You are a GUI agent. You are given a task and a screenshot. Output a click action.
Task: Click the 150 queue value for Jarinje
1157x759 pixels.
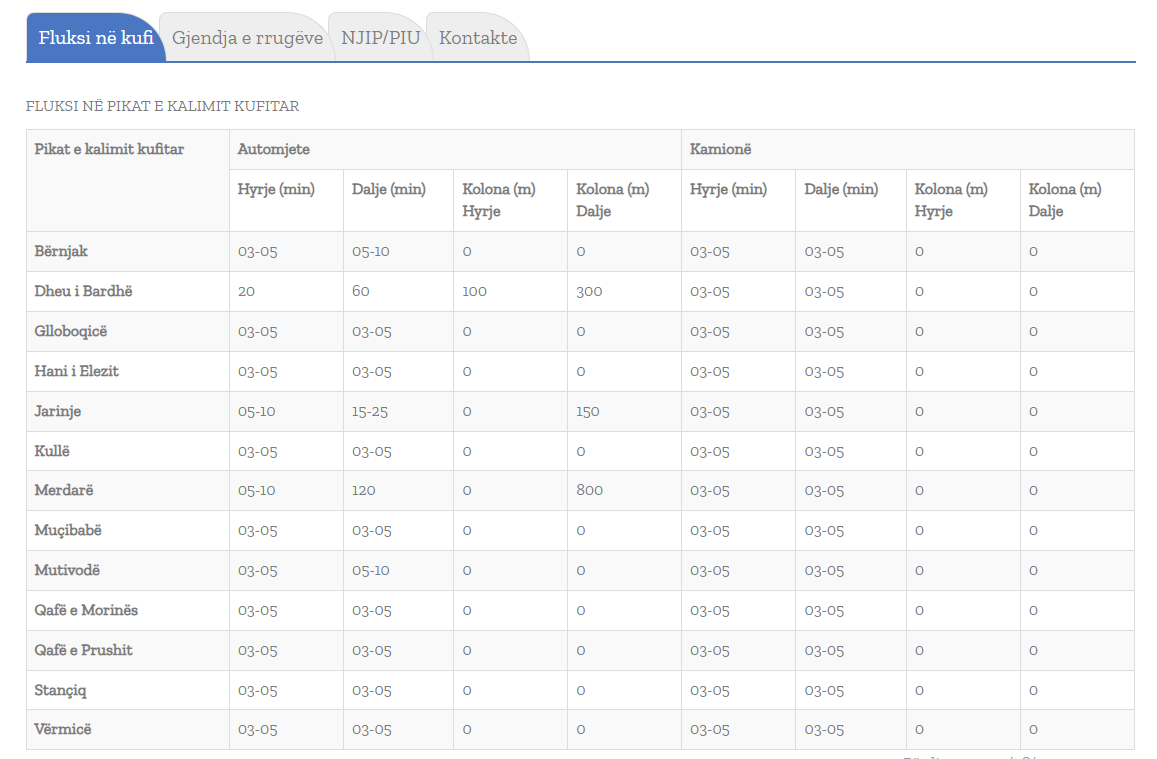pyautogui.click(x=588, y=411)
